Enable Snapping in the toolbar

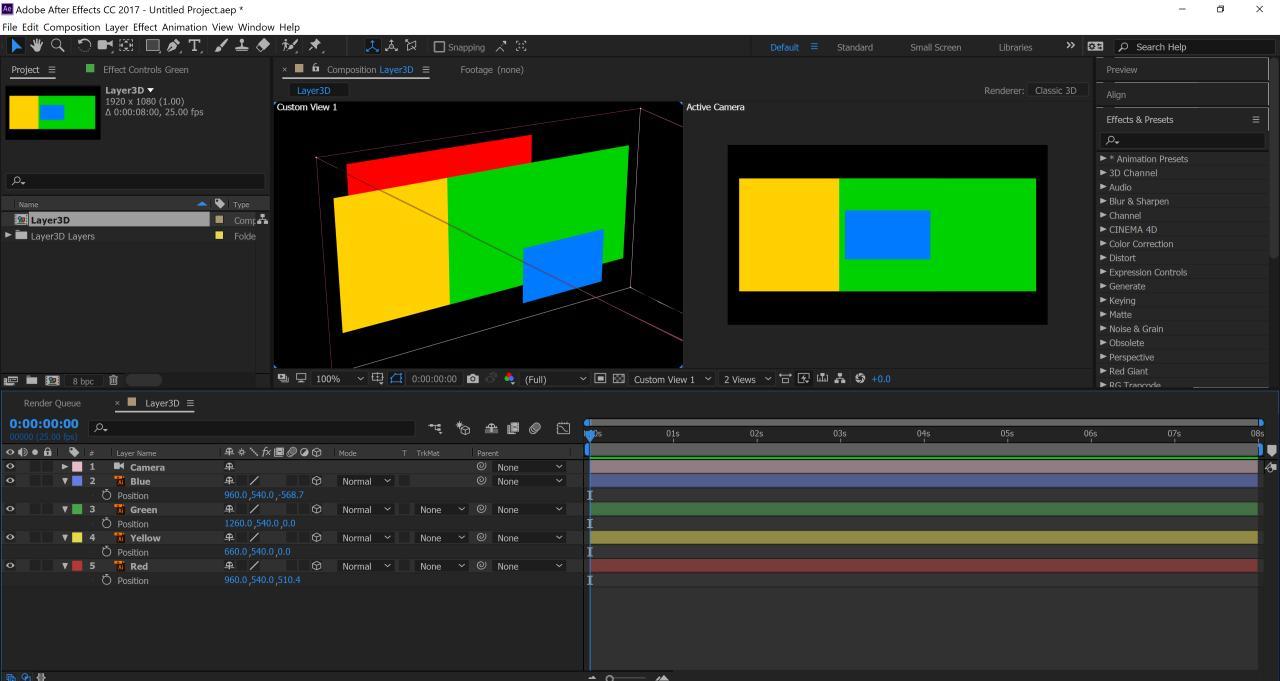pyautogui.click(x=438, y=46)
